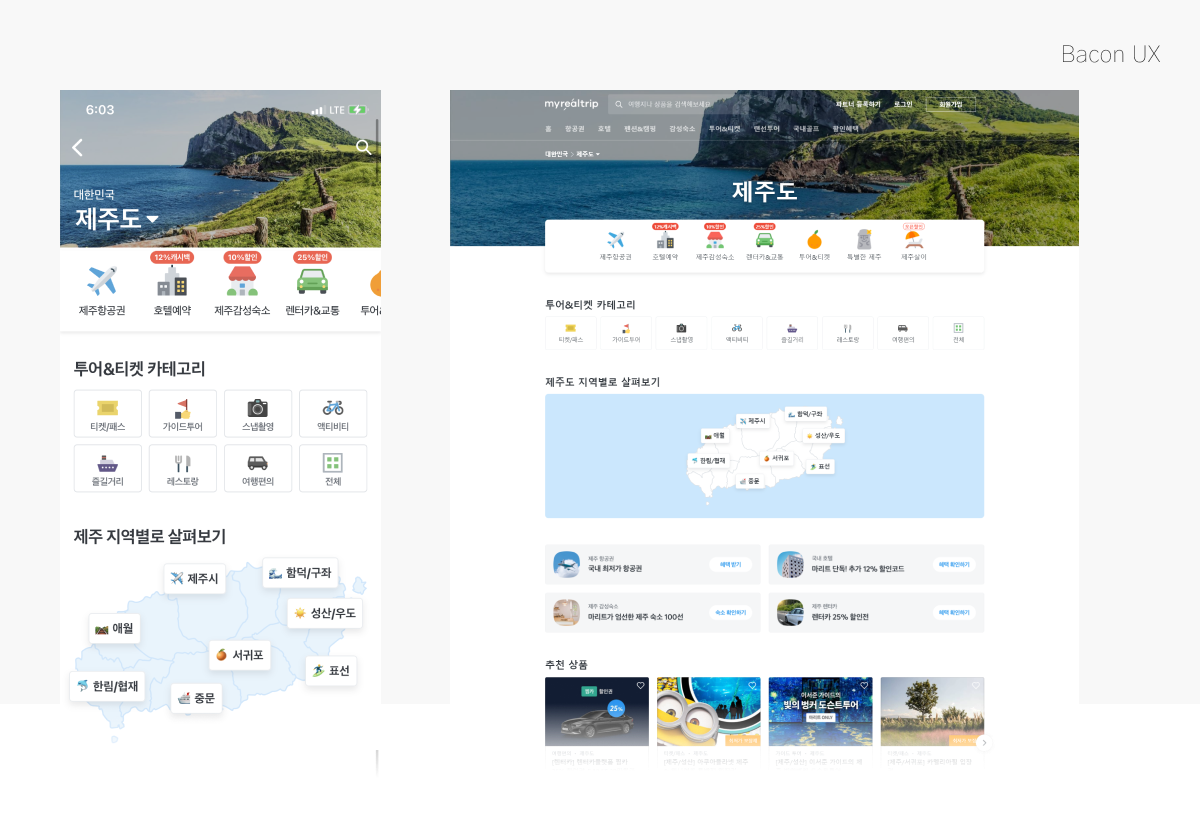Image resolution: width=1200 pixels, height=840 pixels.
Task: Click 투어&티켓 tangerine icon on desktop page
Action: [x=814, y=240]
